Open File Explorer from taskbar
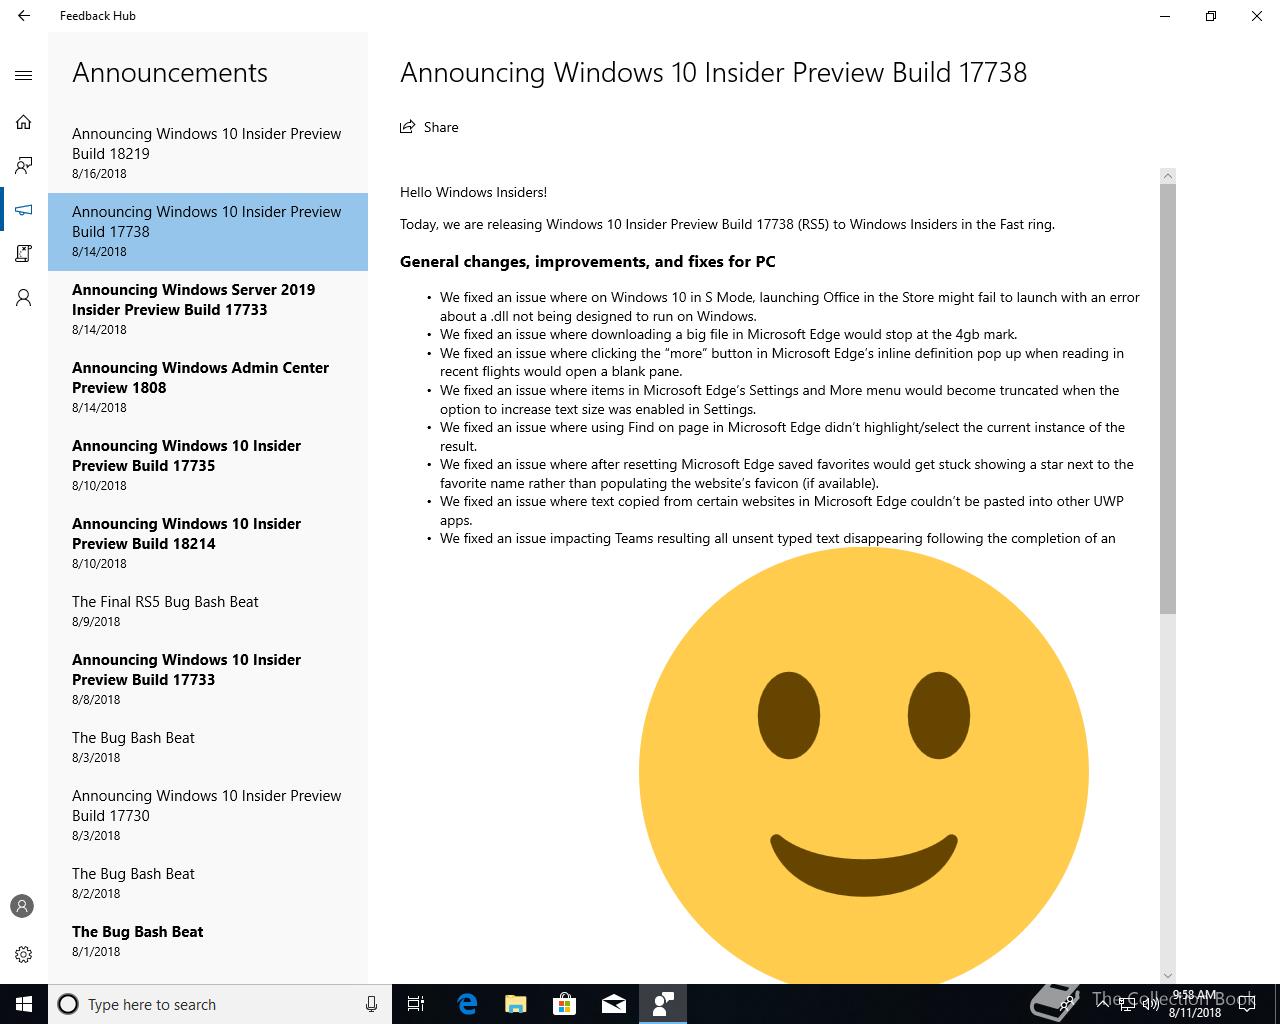Screen dimensions: 1280x1024 pyautogui.click(x=515, y=1004)
